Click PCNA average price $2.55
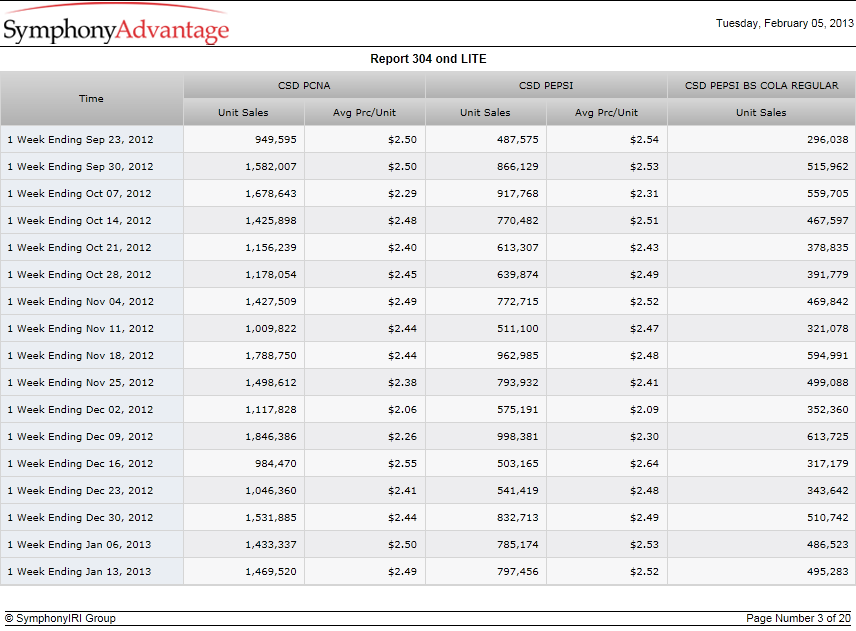 pyautogui.click(x=402, y=464)
